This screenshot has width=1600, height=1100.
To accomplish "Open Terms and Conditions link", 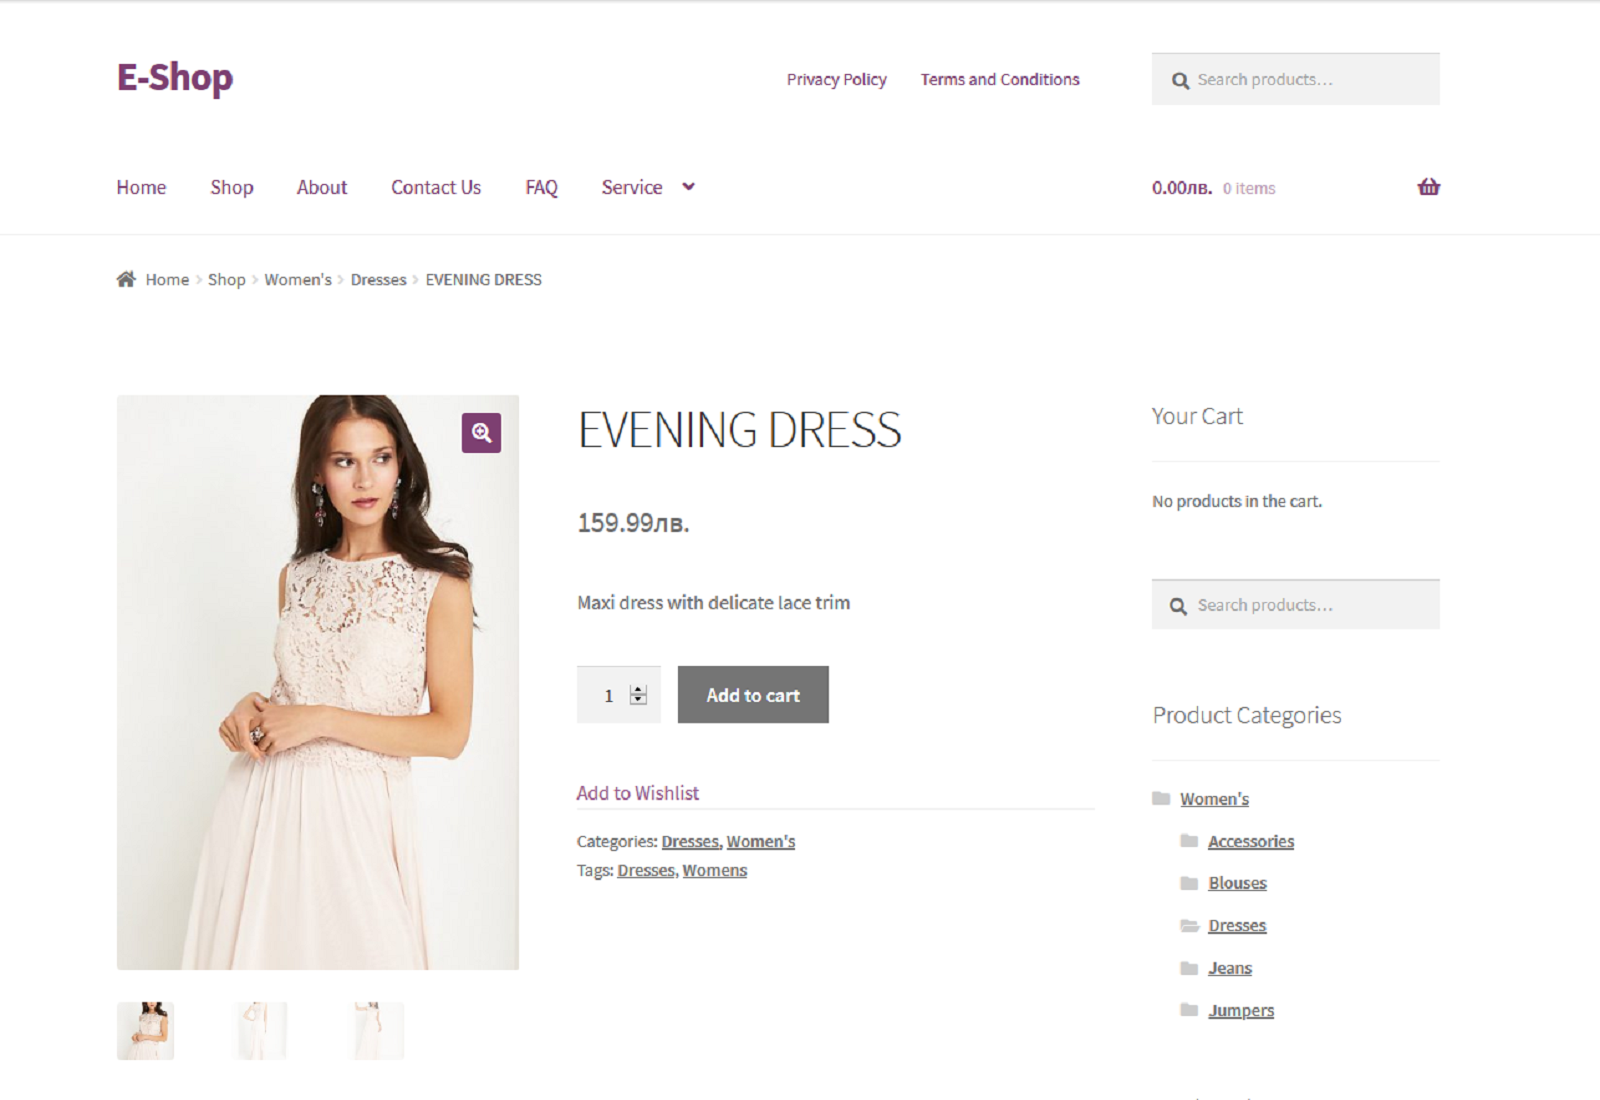I will click(1000, 80).
